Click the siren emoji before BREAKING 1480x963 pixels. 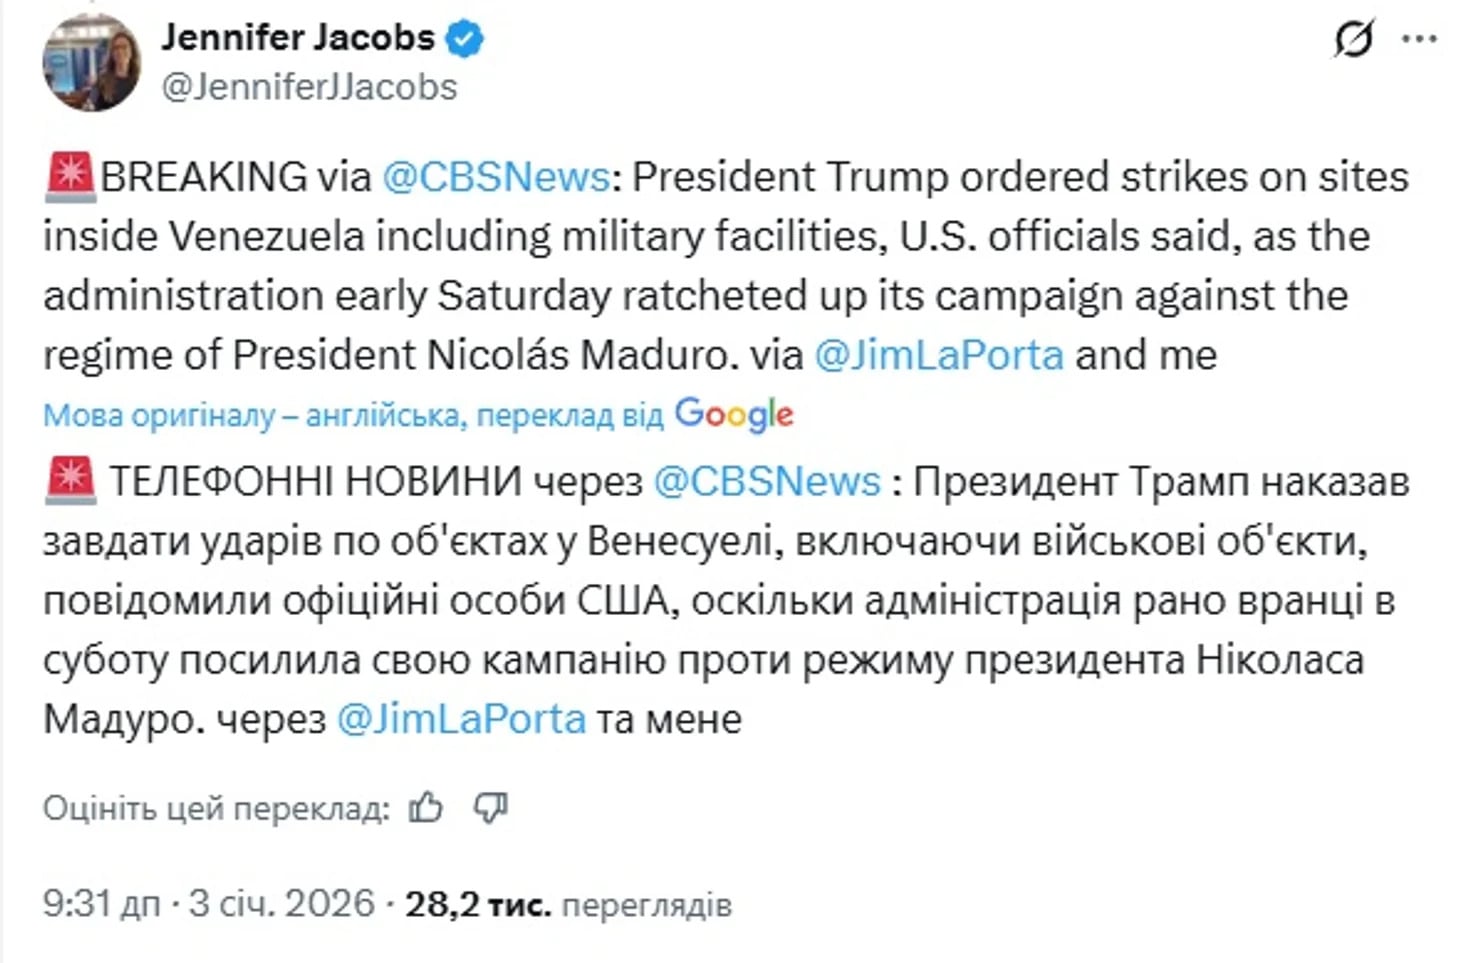[x=70, y=177]
